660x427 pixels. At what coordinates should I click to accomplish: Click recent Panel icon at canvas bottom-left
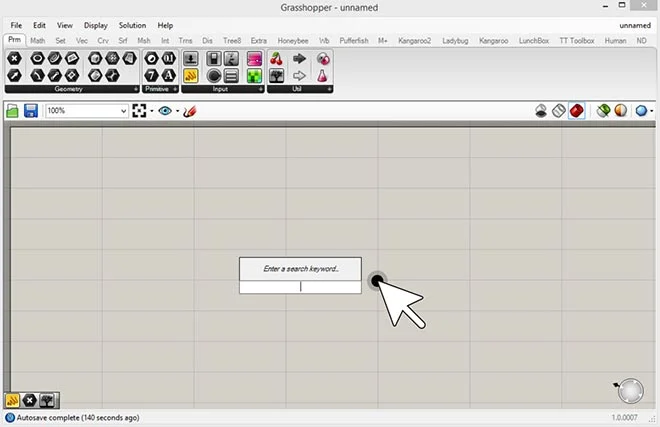pos(12,400)
